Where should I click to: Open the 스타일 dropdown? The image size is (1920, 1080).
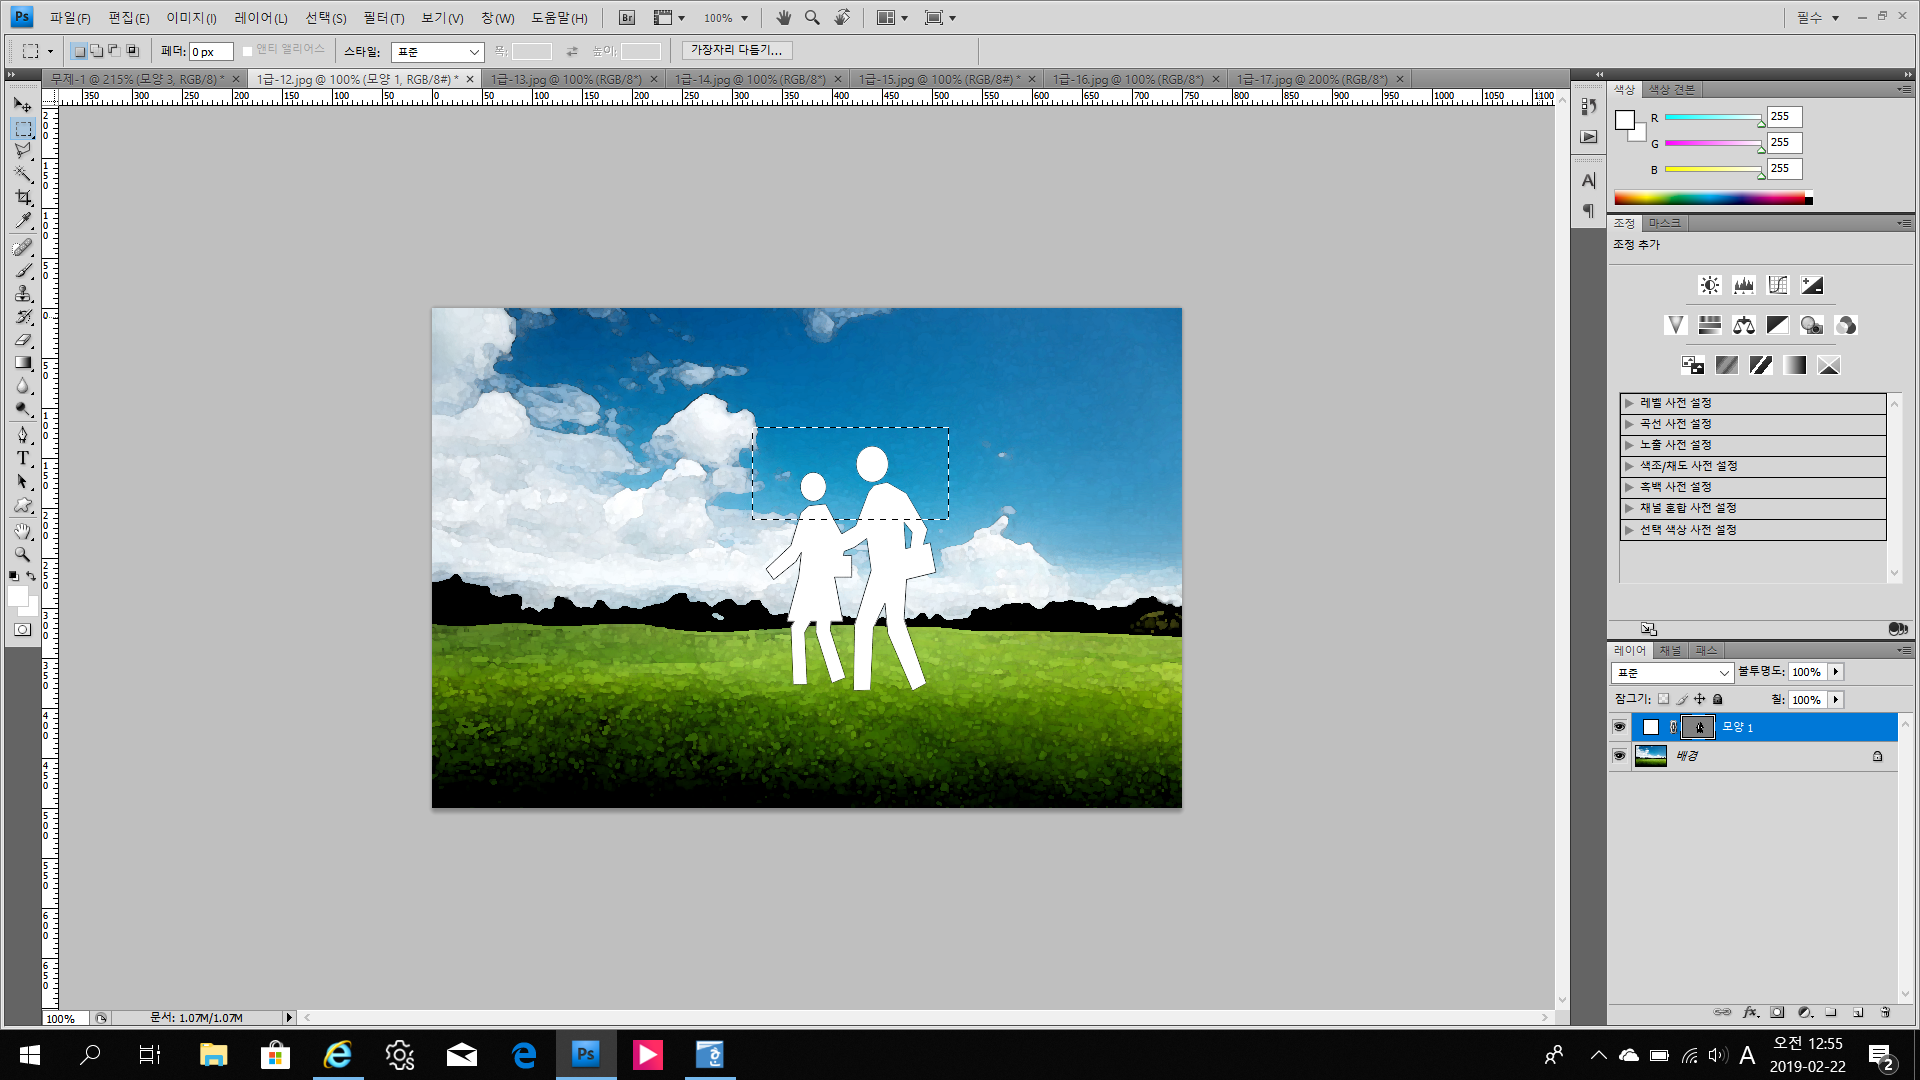(x=437, y=52)
